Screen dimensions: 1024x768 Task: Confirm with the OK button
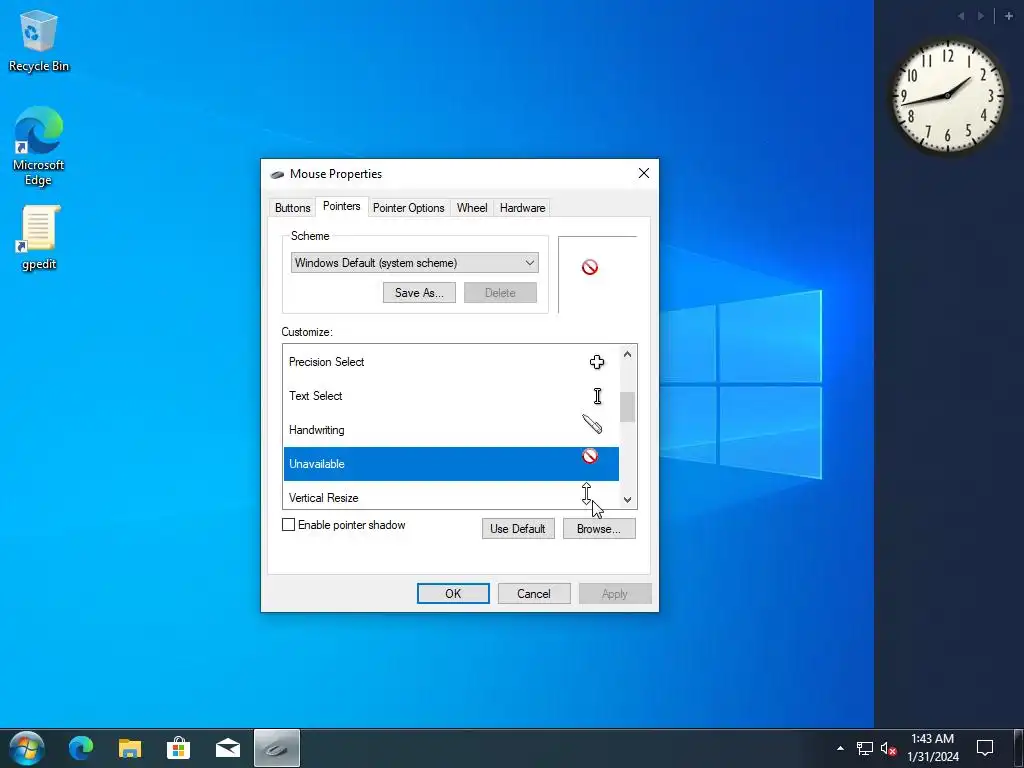[x=453, y=594]
